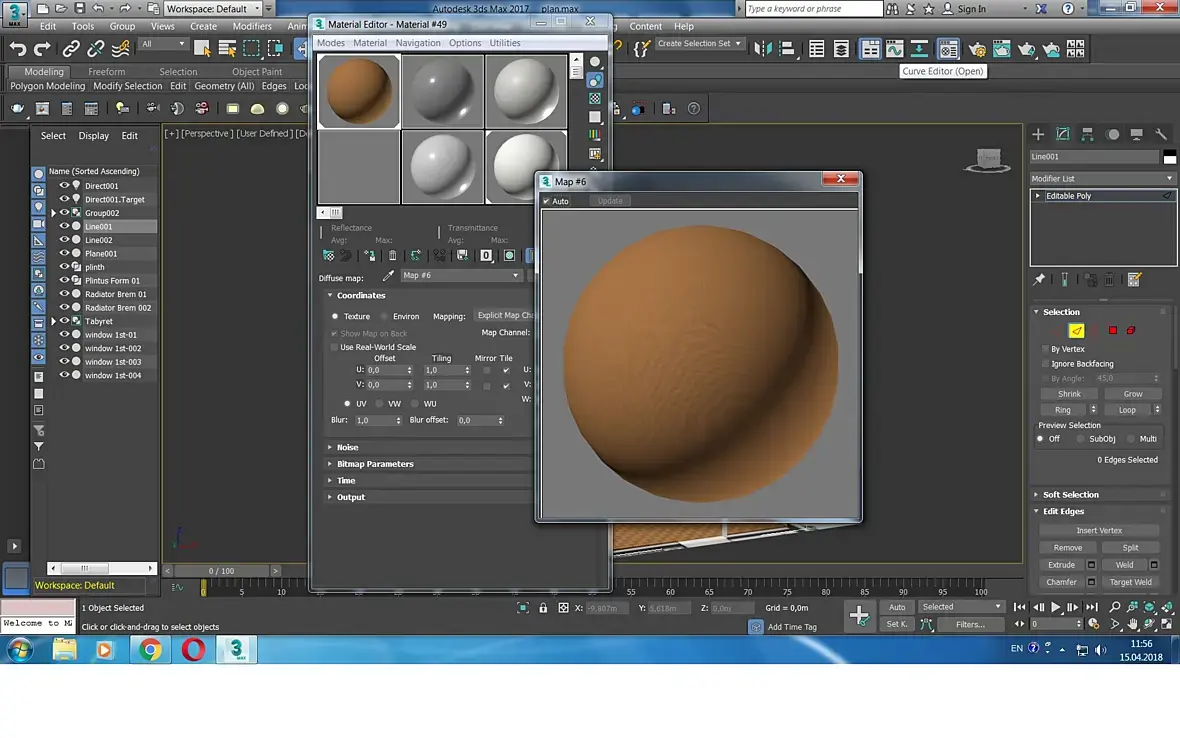Screen dimensions: 1180x738
Task: Open the Navigation menu in Material Editor
Action: pos(417,43)
